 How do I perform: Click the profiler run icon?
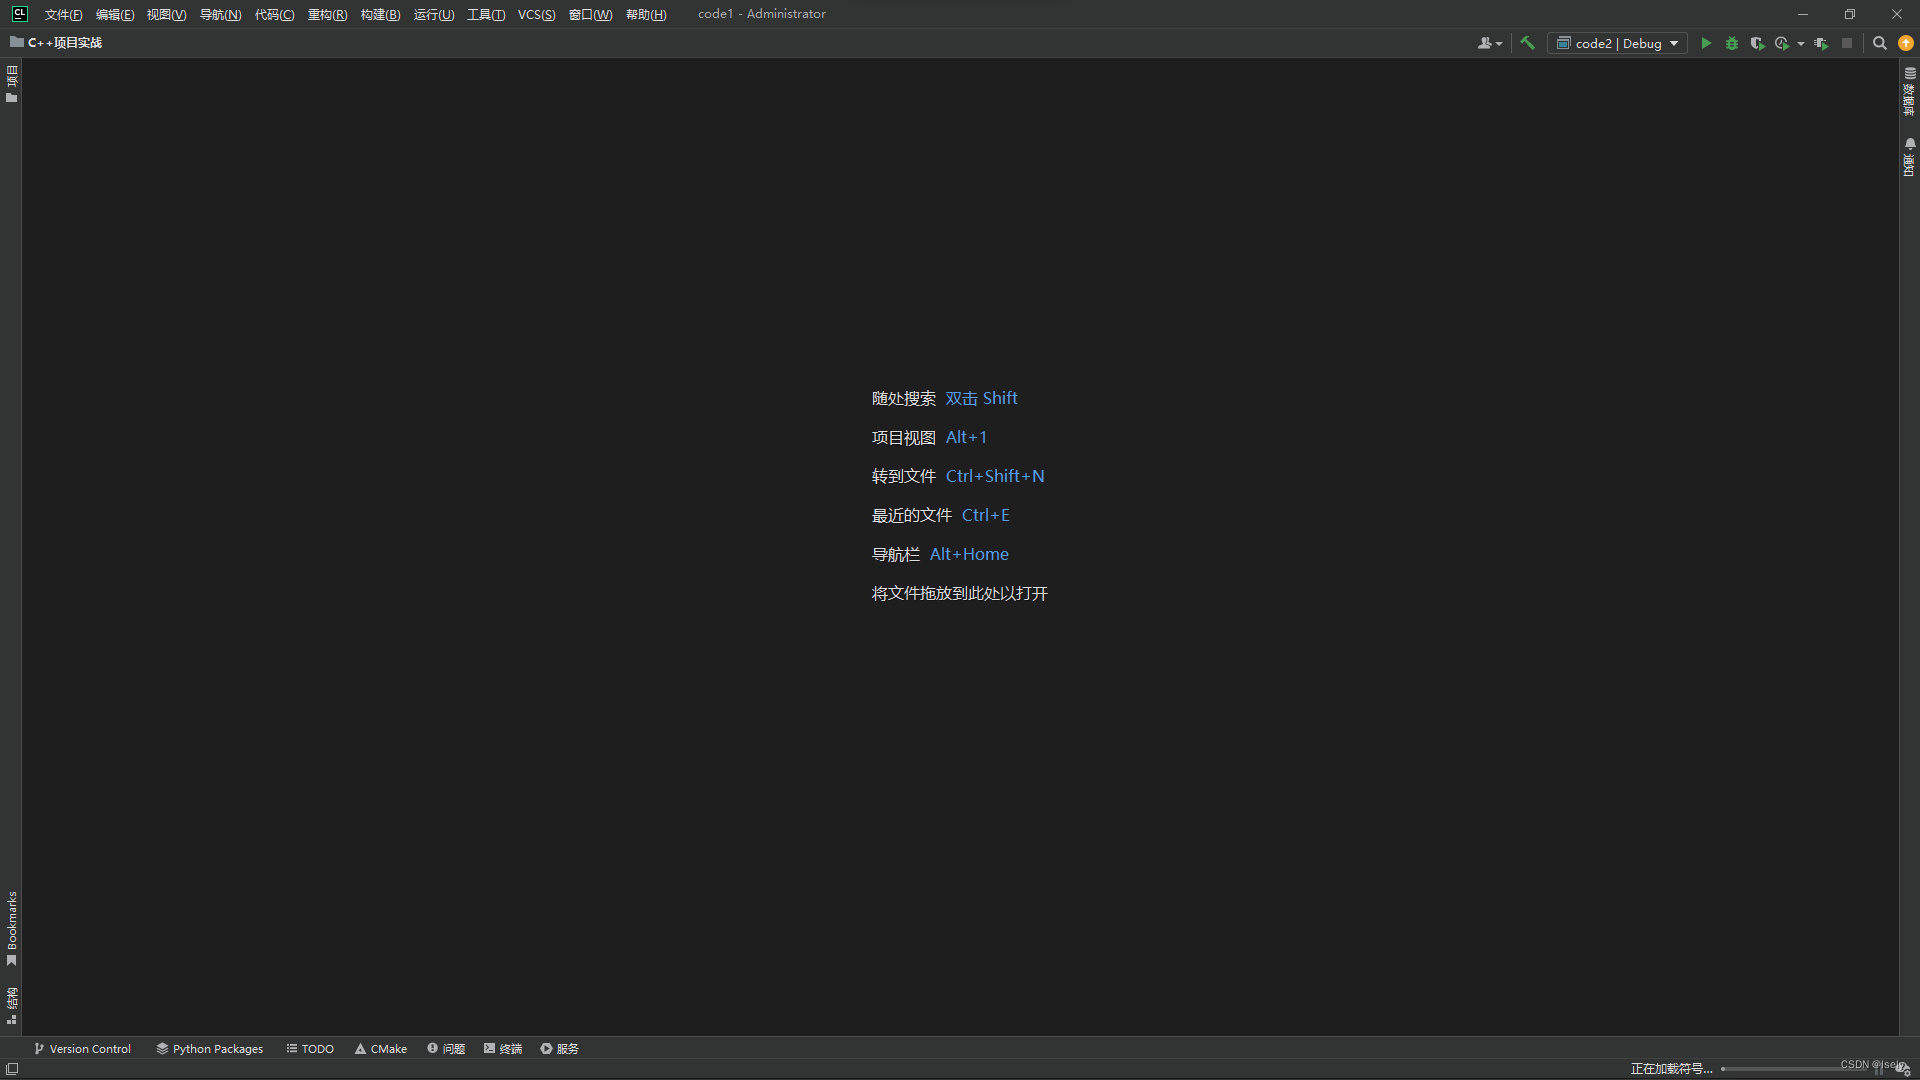1781,43
